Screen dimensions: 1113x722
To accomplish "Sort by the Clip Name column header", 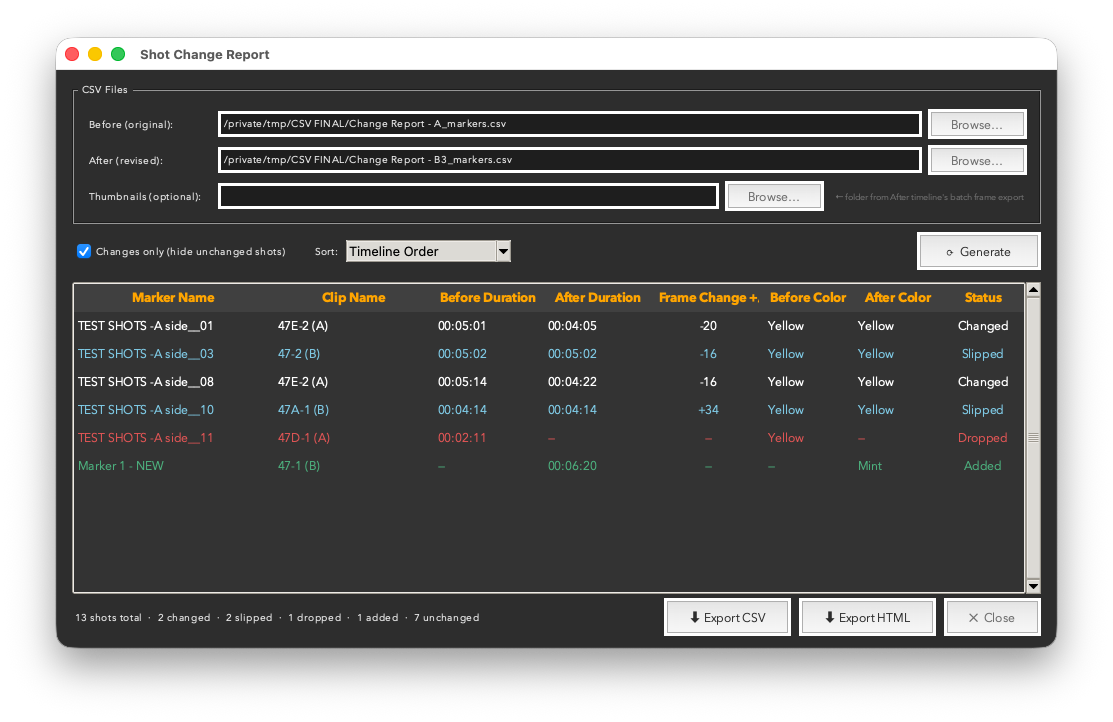I will (353, 297).
